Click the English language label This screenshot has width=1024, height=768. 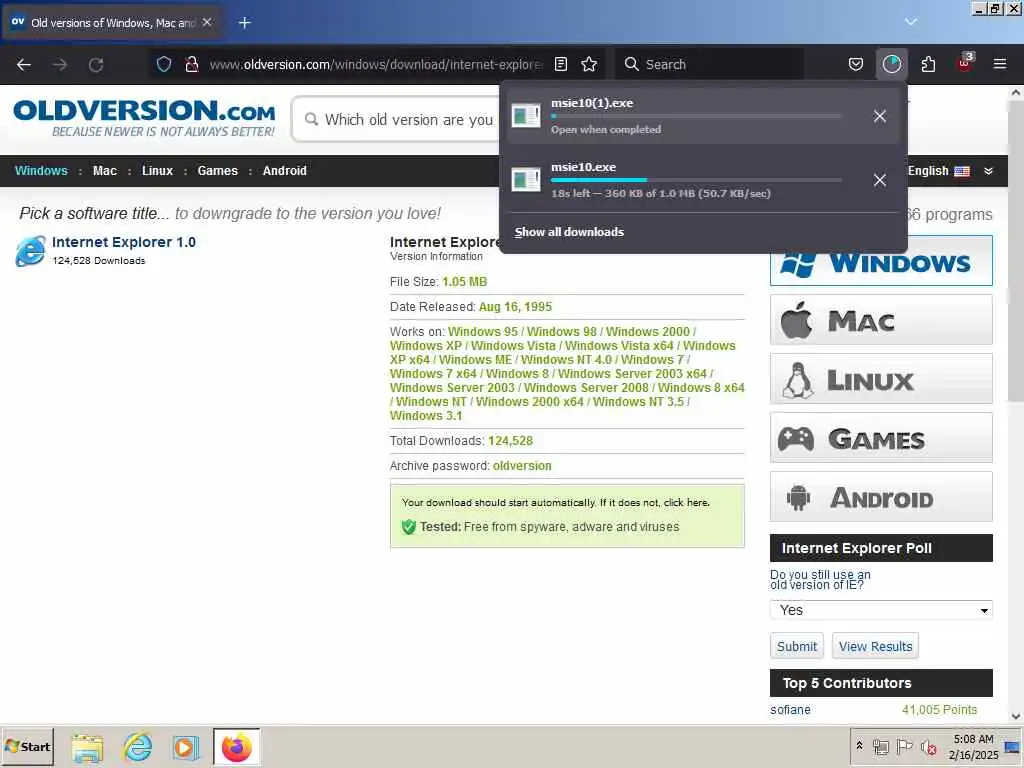coord(928,171)
